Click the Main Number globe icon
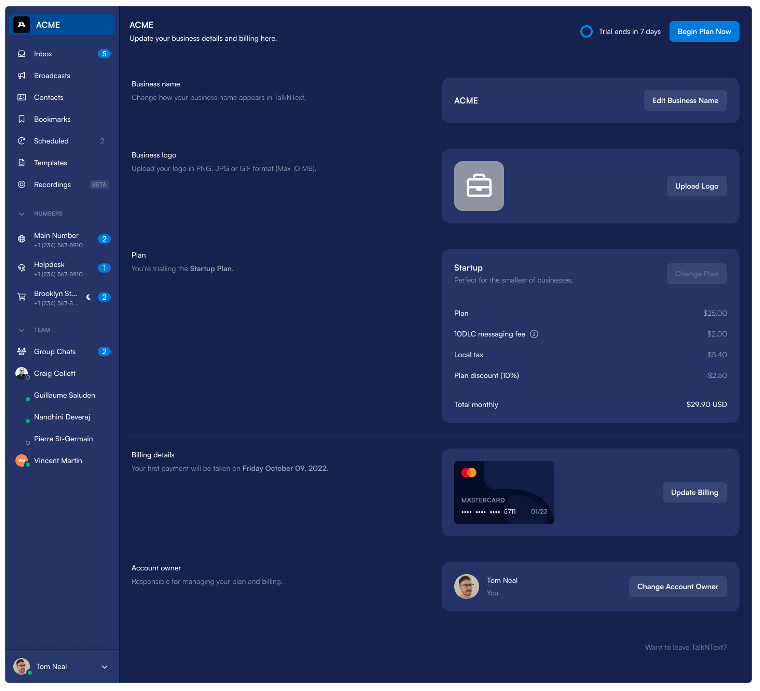This screenshot has height=691, width=760. tap(21, 239)
